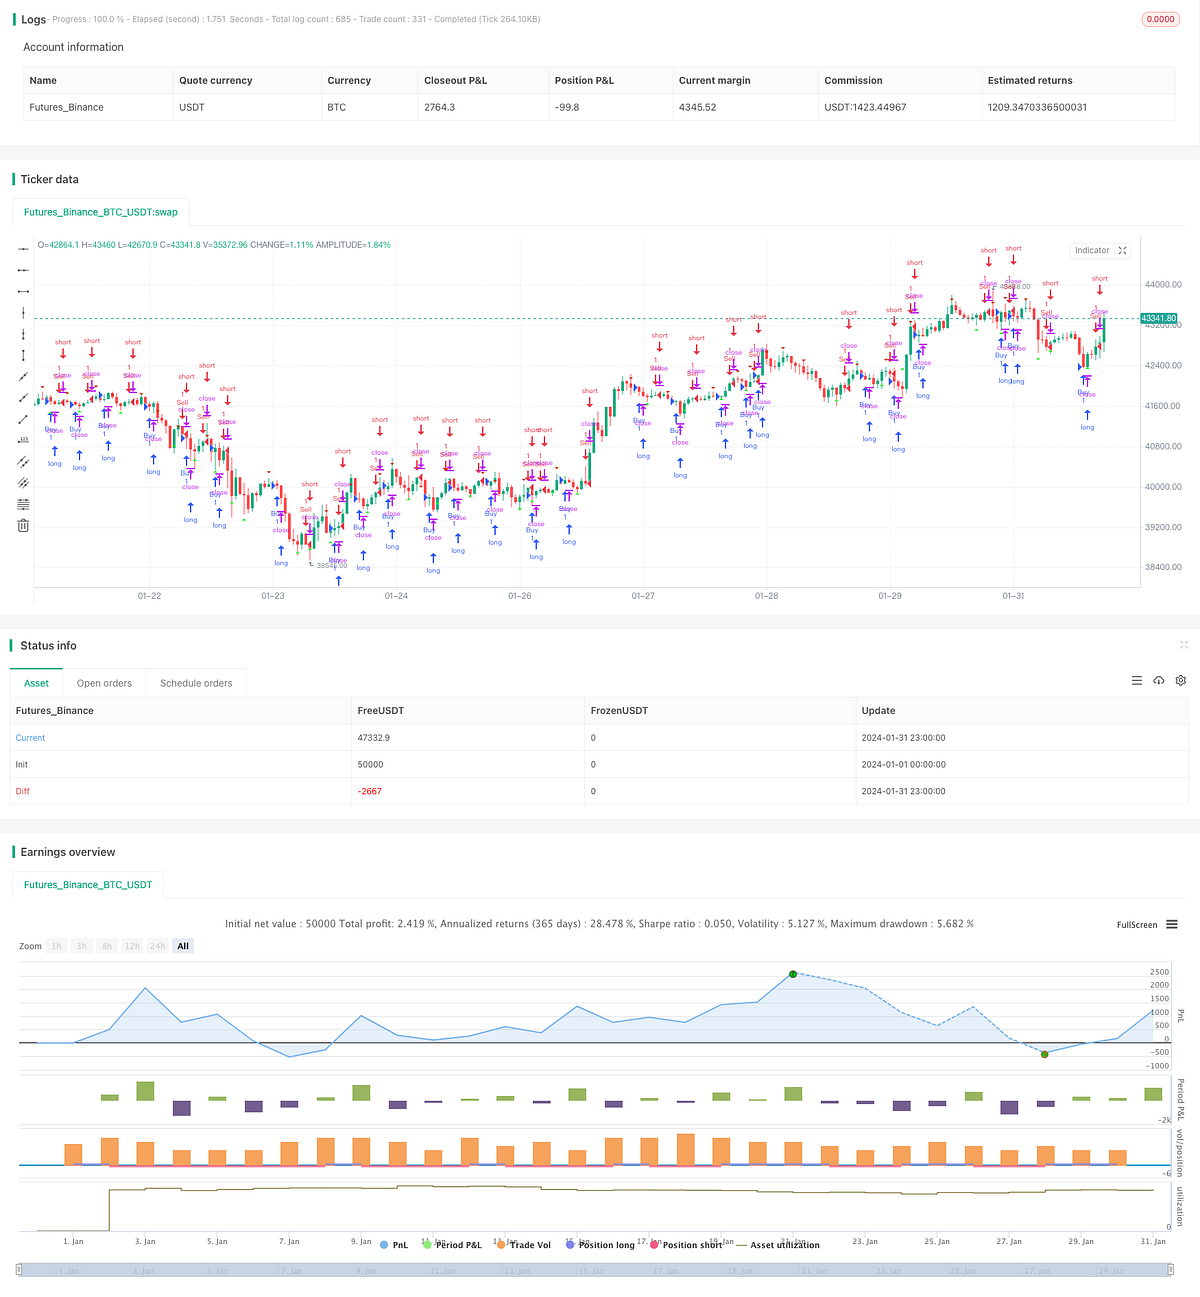Click the navigator's left range handle
The width and height of the screenshot is (1200, 1297).
(20, 1270)
